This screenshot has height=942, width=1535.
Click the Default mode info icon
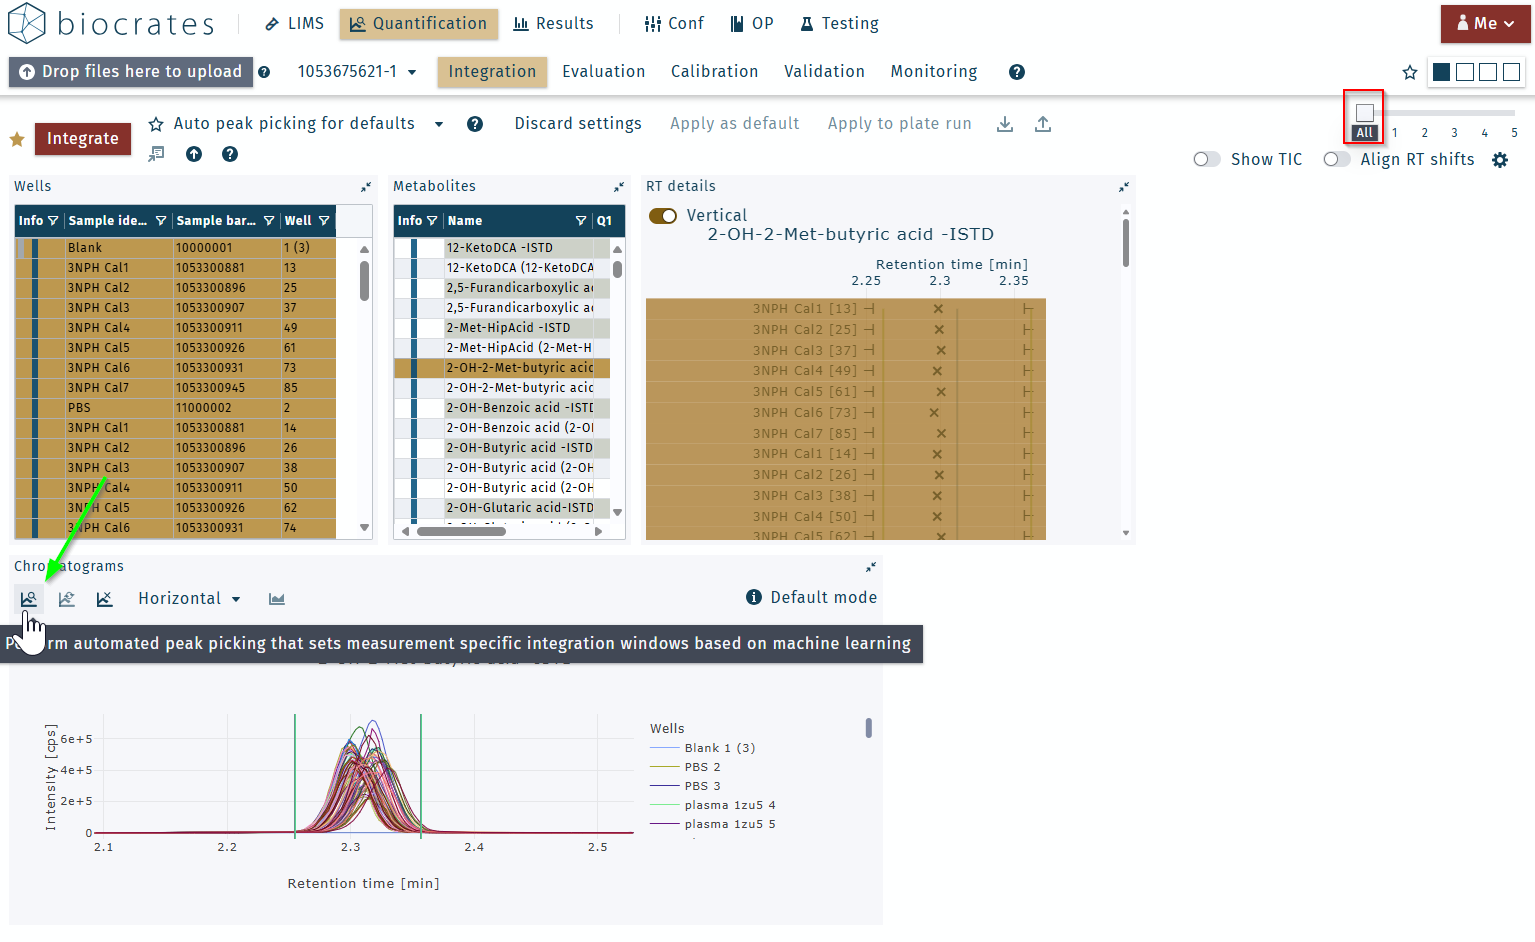point(754,597)
